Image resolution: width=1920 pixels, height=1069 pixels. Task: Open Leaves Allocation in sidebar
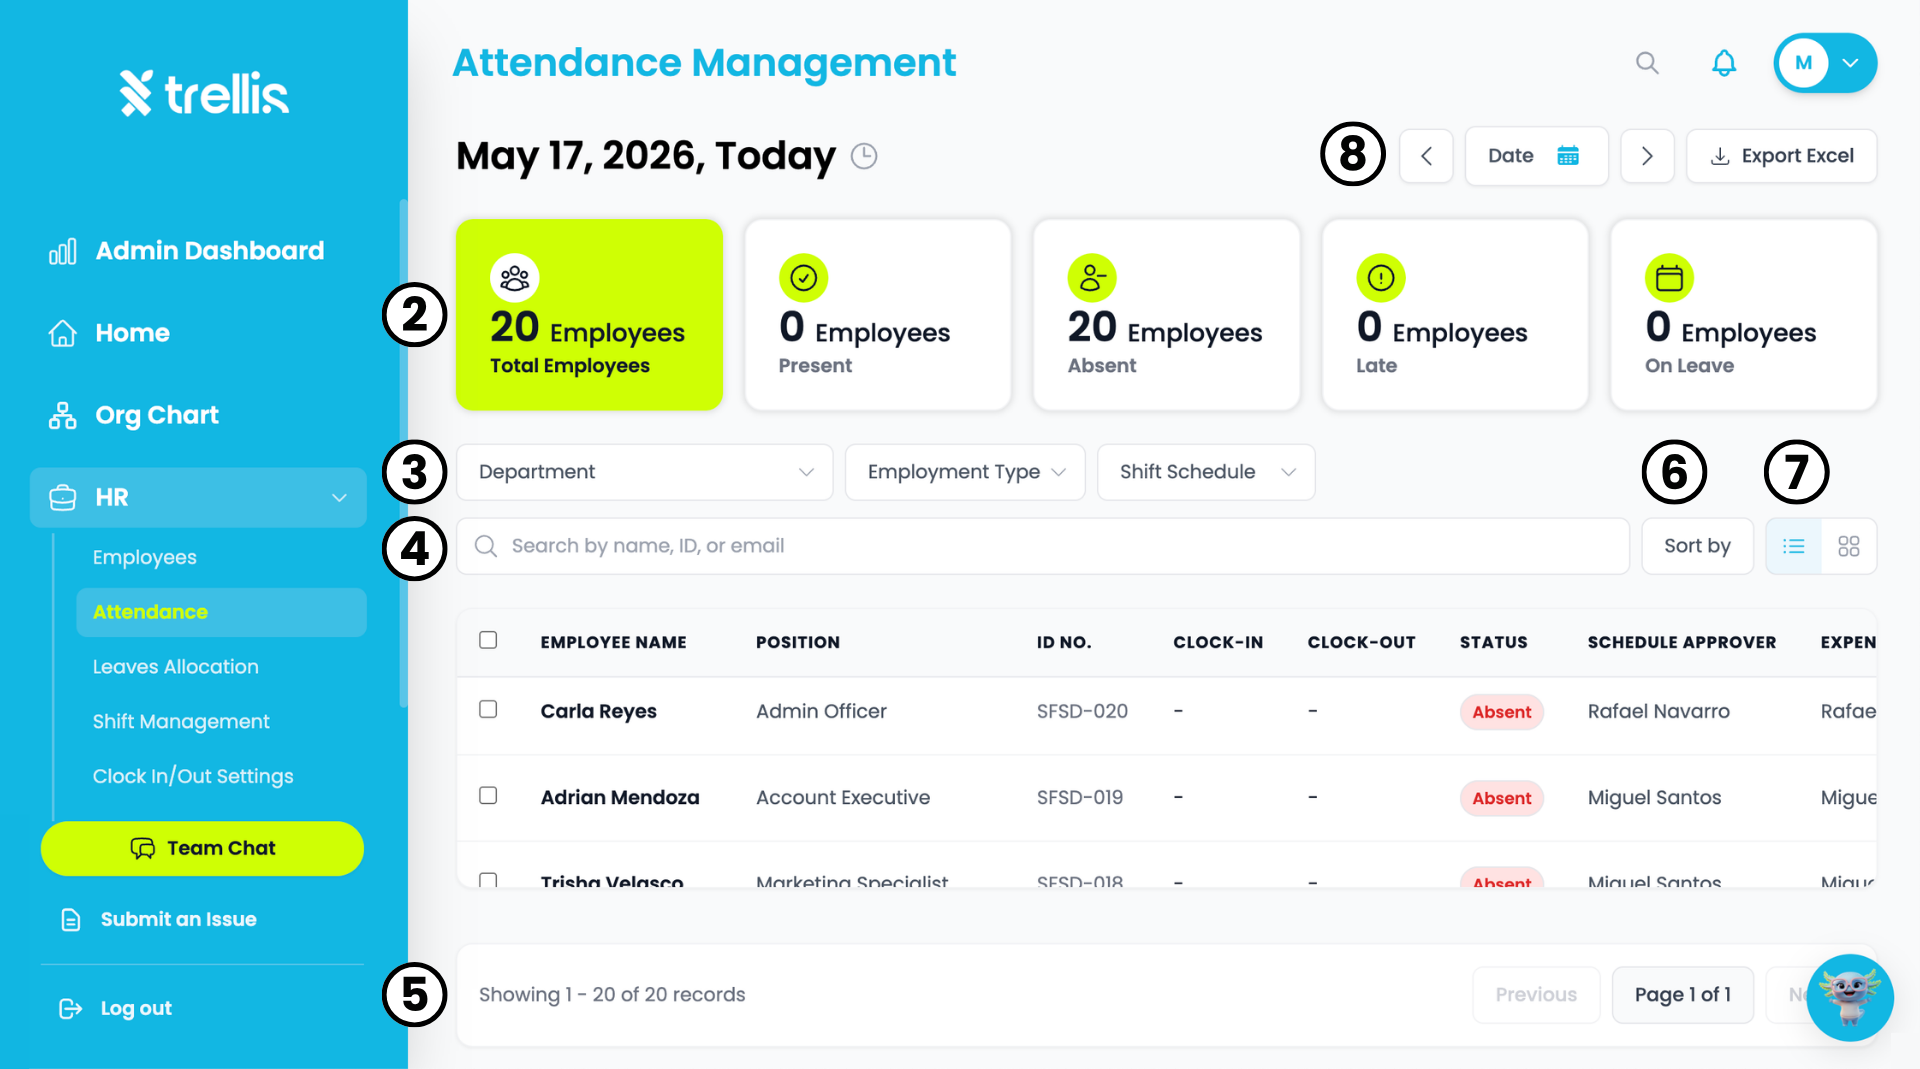point(176,667)
